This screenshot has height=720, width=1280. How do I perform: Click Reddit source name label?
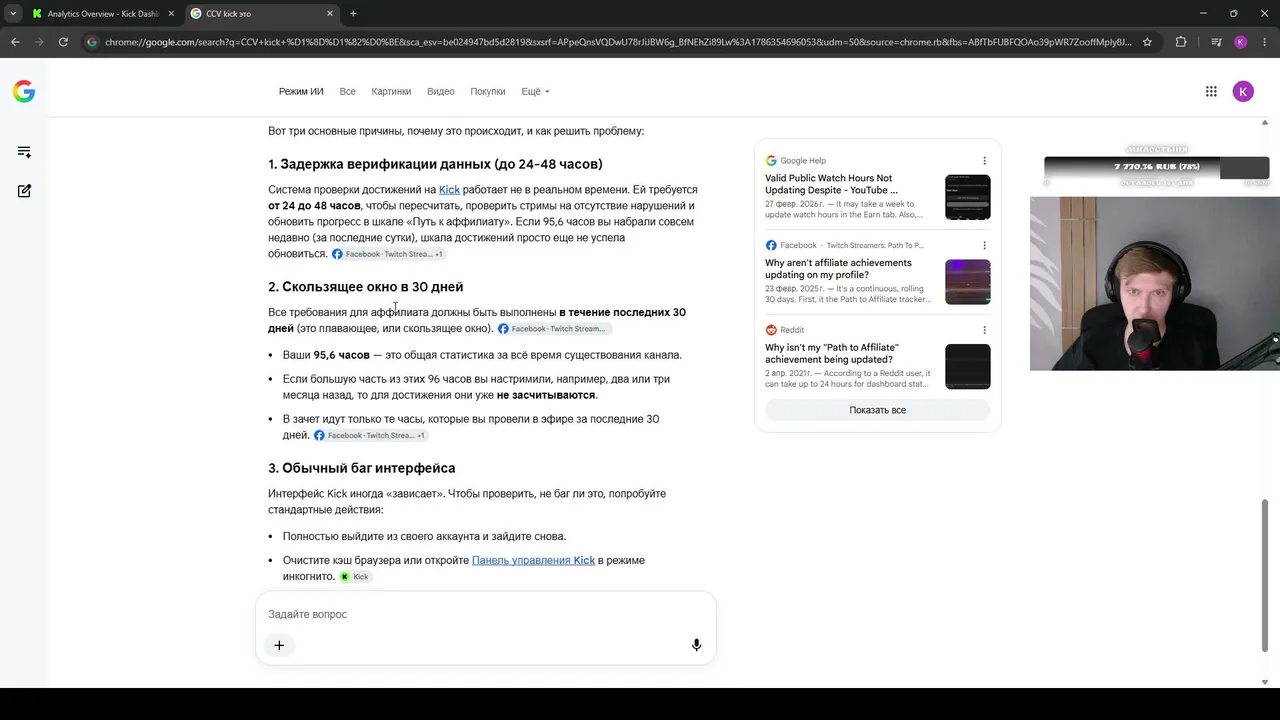tap(792, 330)
